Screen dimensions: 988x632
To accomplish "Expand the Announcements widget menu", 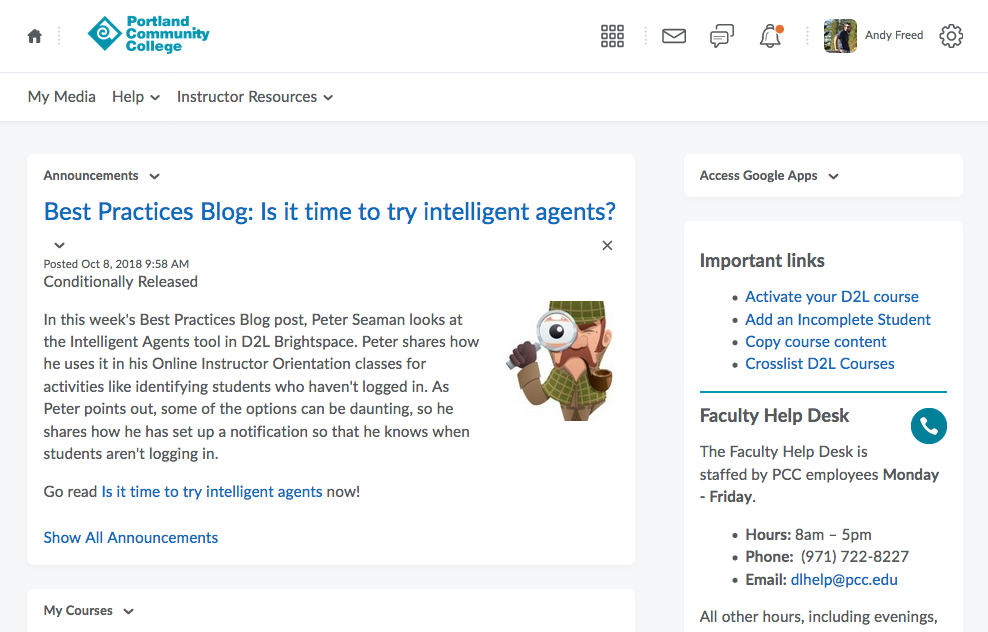I will [x=154, y=176].
